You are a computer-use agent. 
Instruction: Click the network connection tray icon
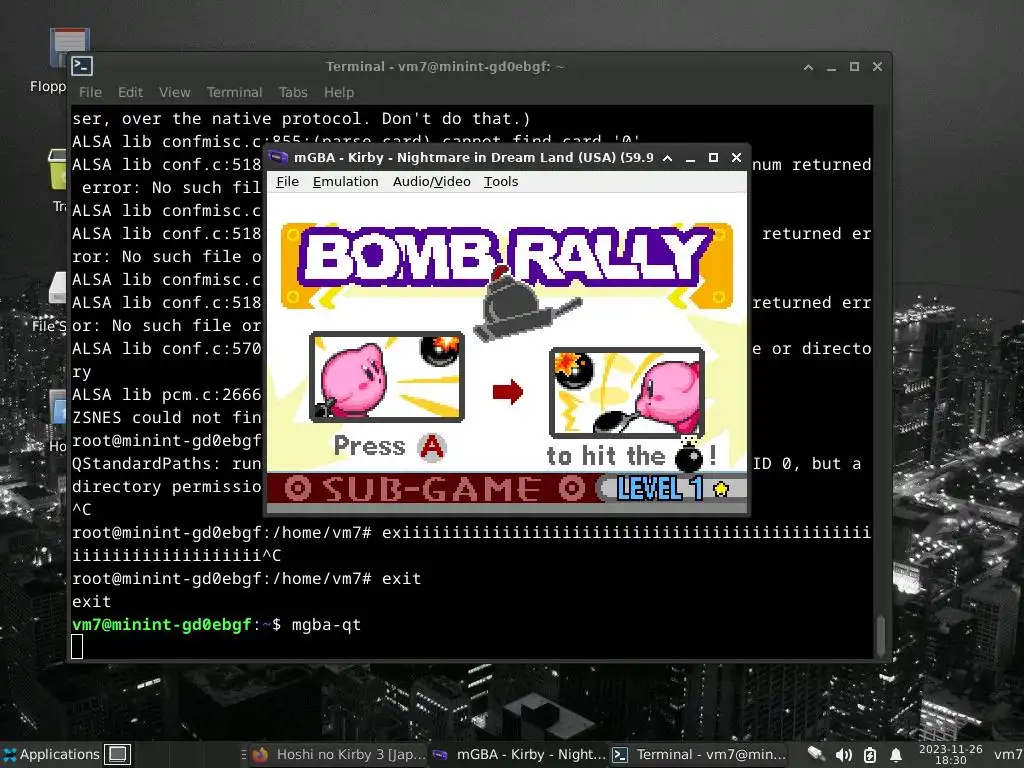pos(816,754)
